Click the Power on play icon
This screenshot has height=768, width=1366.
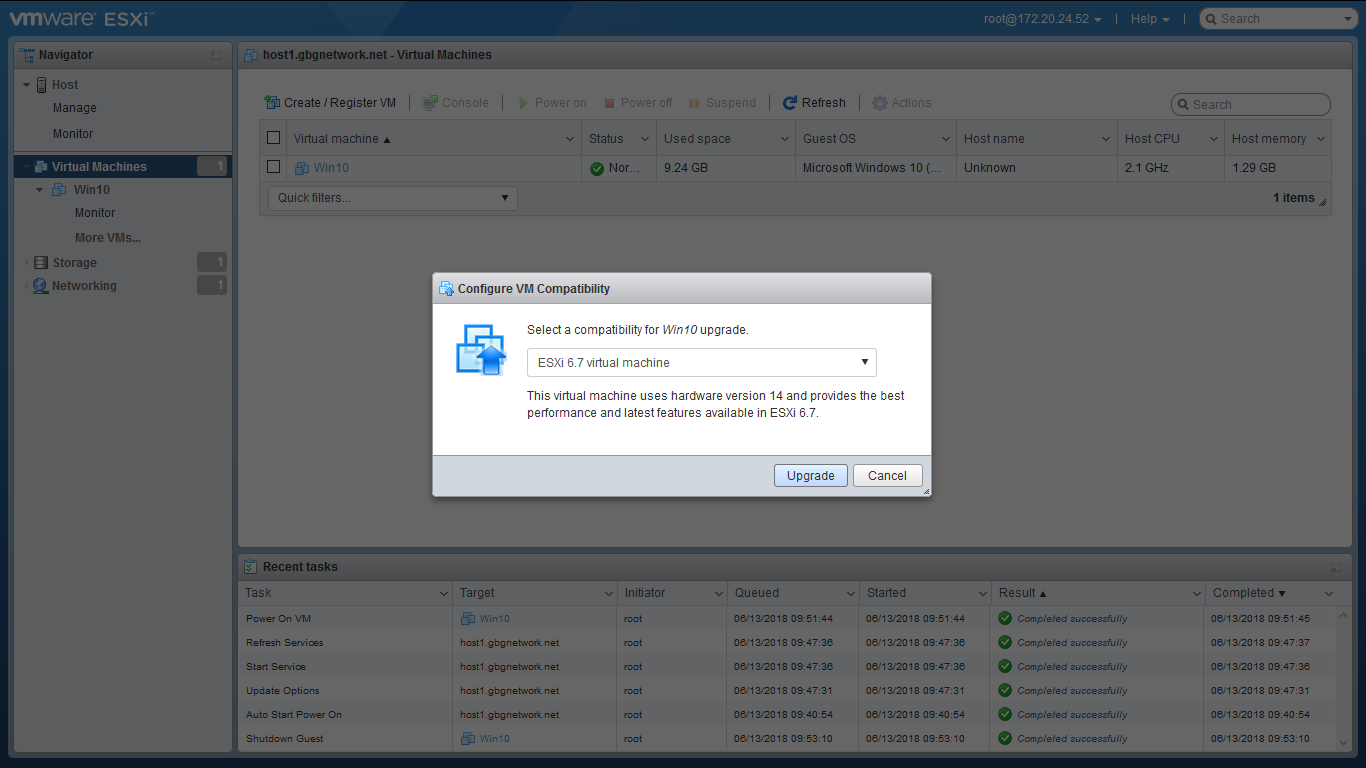522,103
